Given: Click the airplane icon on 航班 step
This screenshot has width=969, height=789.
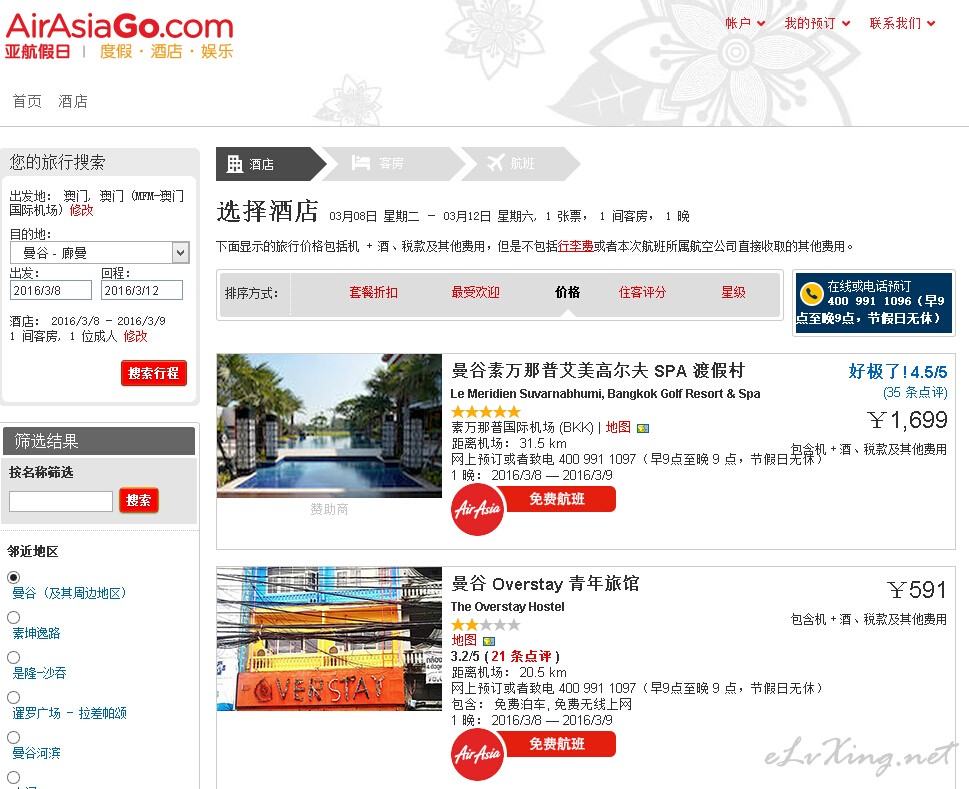Looking at the screenshot, I should 496,162.
